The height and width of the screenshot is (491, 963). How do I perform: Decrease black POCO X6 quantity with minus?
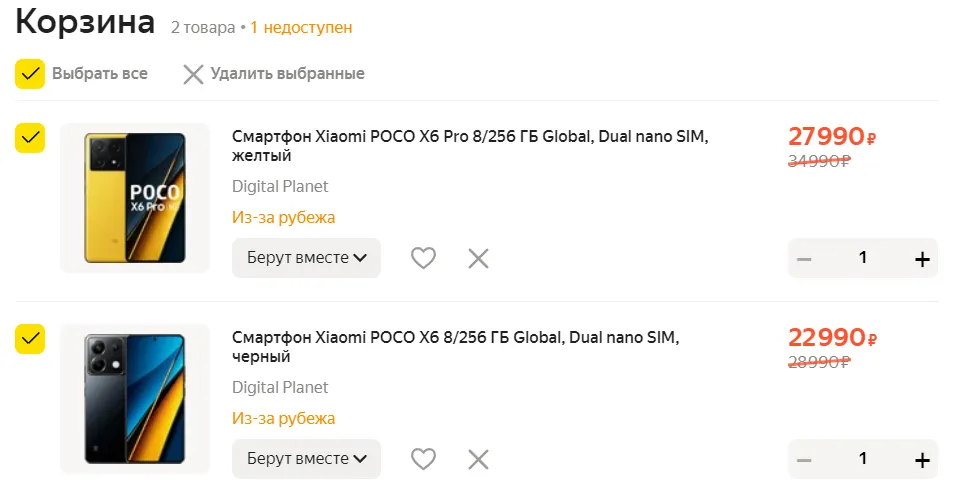[804, 460]
